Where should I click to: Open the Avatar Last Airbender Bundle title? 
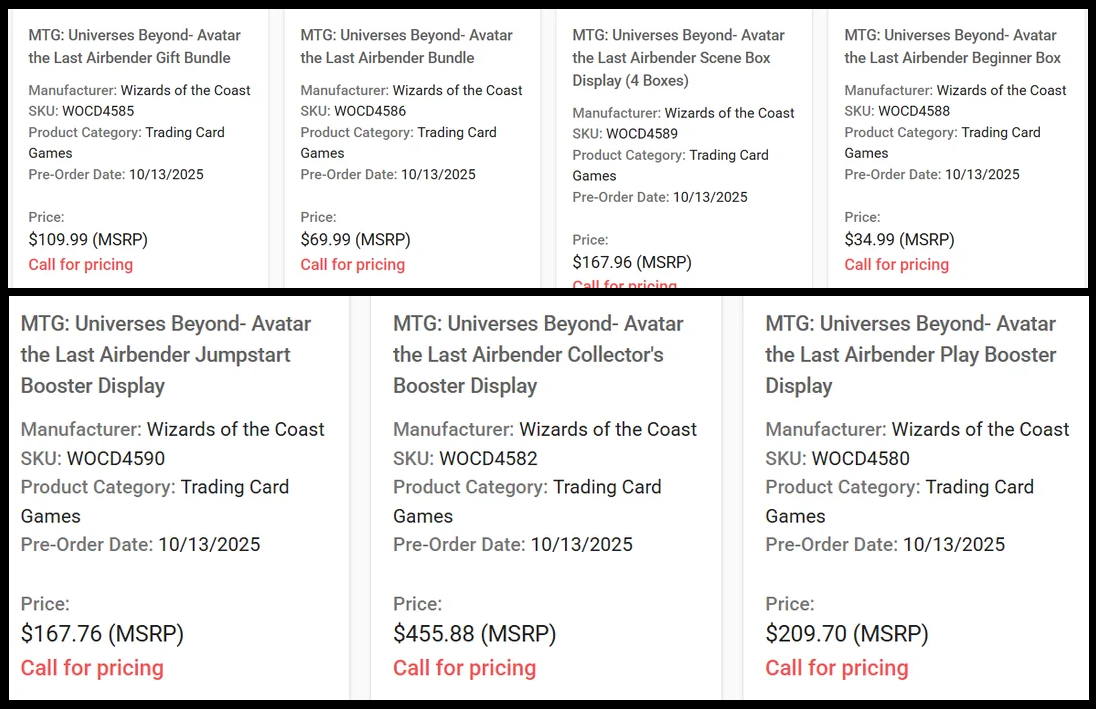point(406,46)
